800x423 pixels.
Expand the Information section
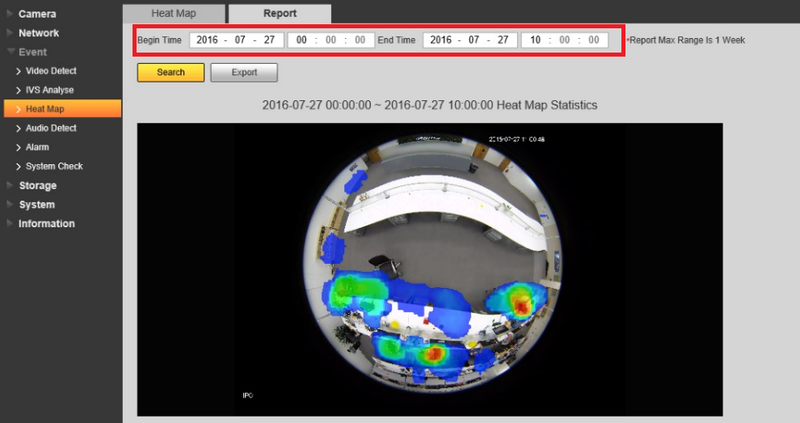pos(46,223)
